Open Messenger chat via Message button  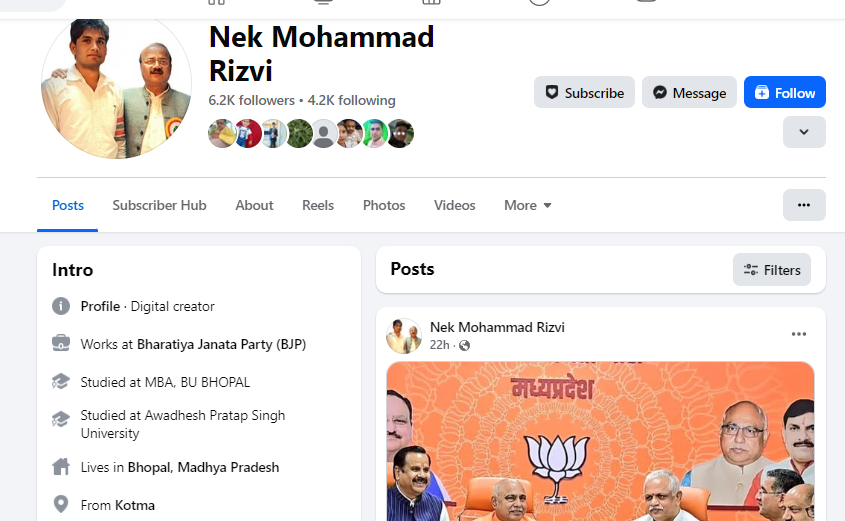pyautogui.click(x=689, y=92)
